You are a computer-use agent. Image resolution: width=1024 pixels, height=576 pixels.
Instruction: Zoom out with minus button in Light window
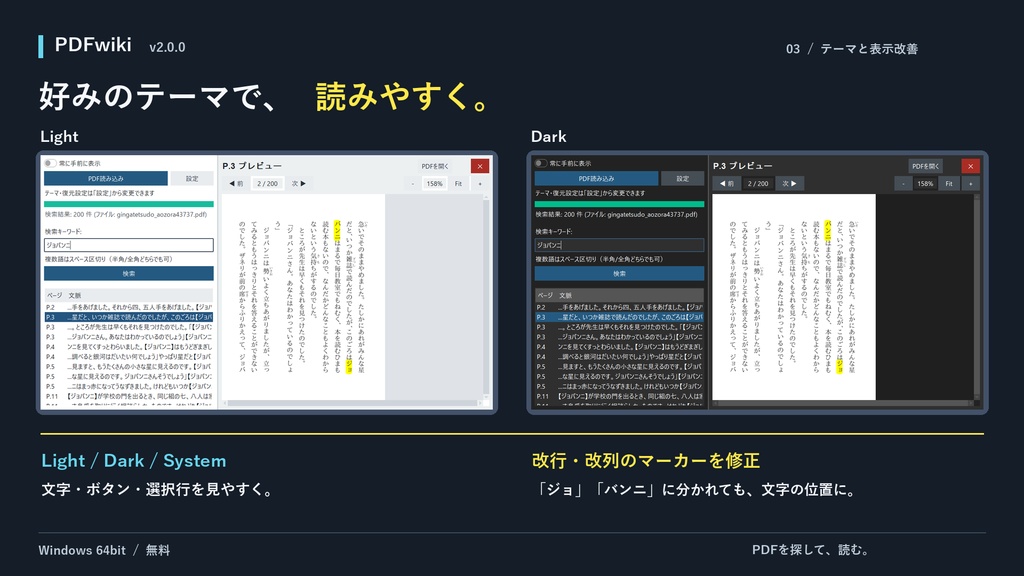(413, 184)
